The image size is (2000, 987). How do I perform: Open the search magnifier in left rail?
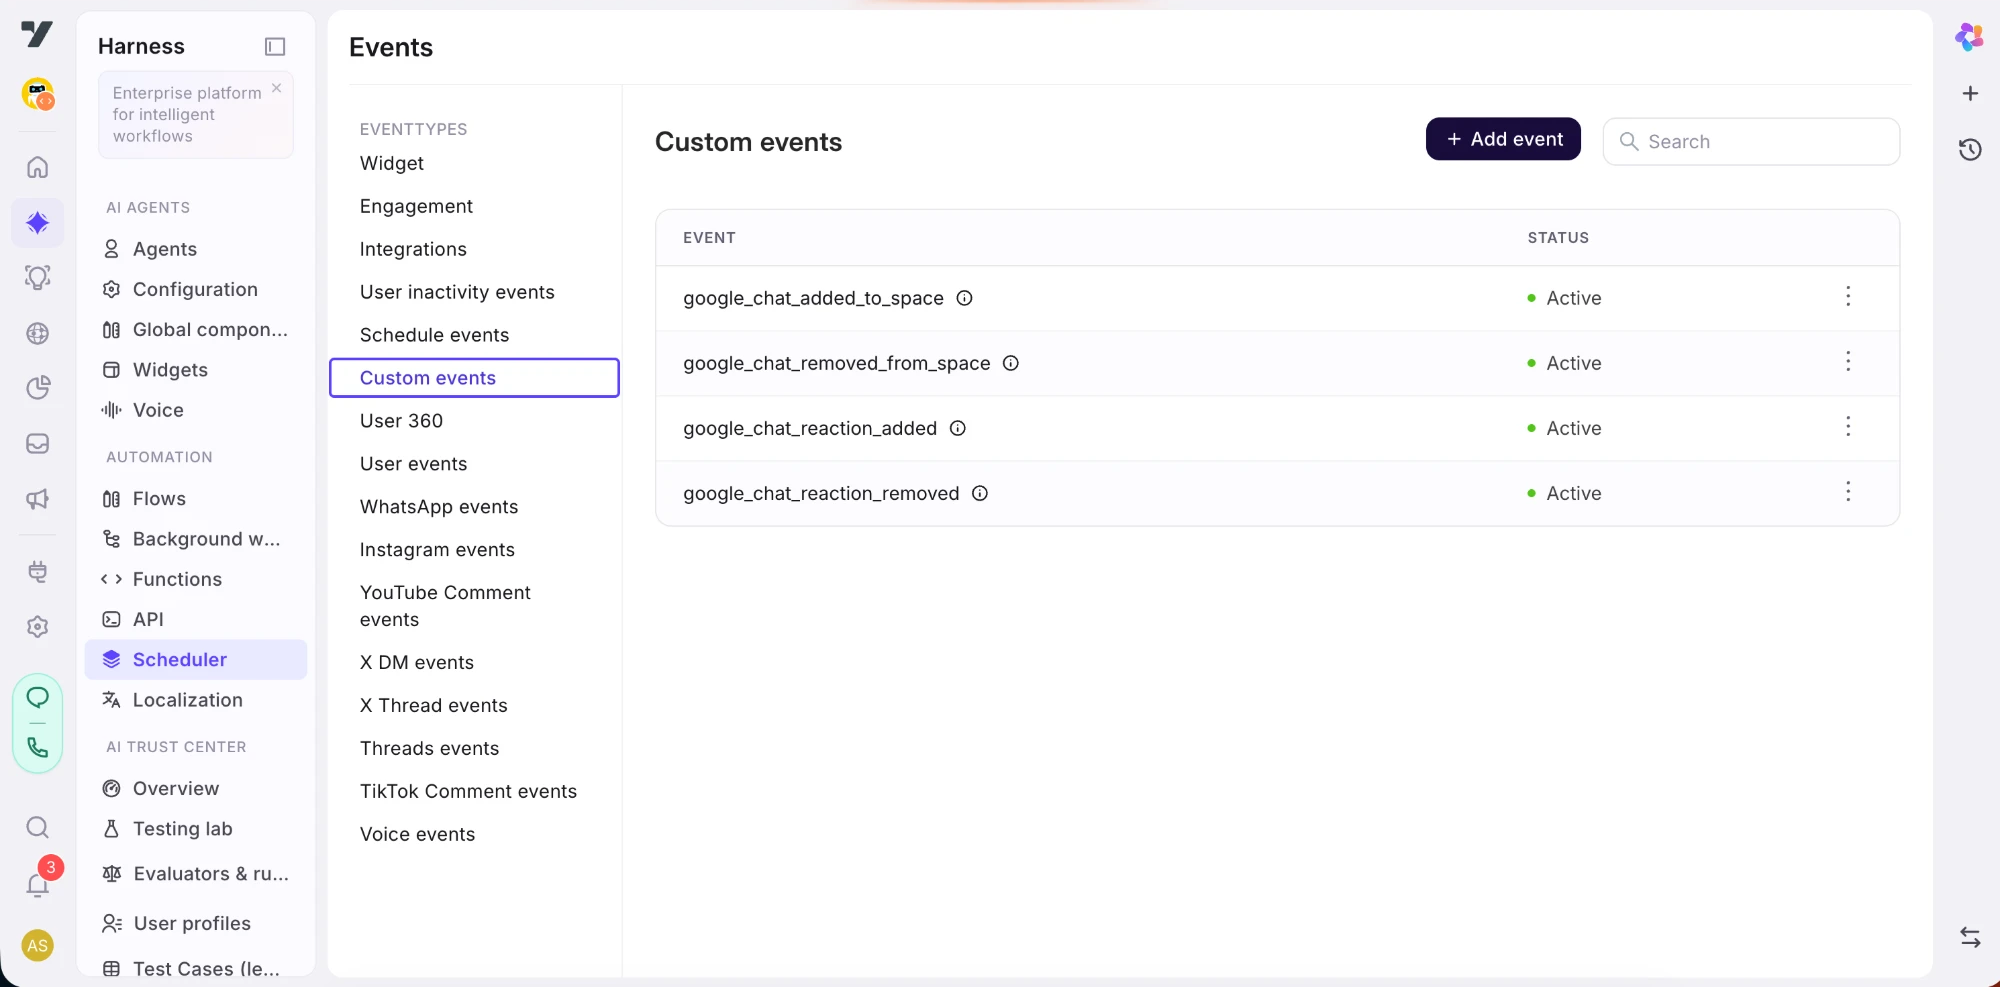tap(38, 827)
